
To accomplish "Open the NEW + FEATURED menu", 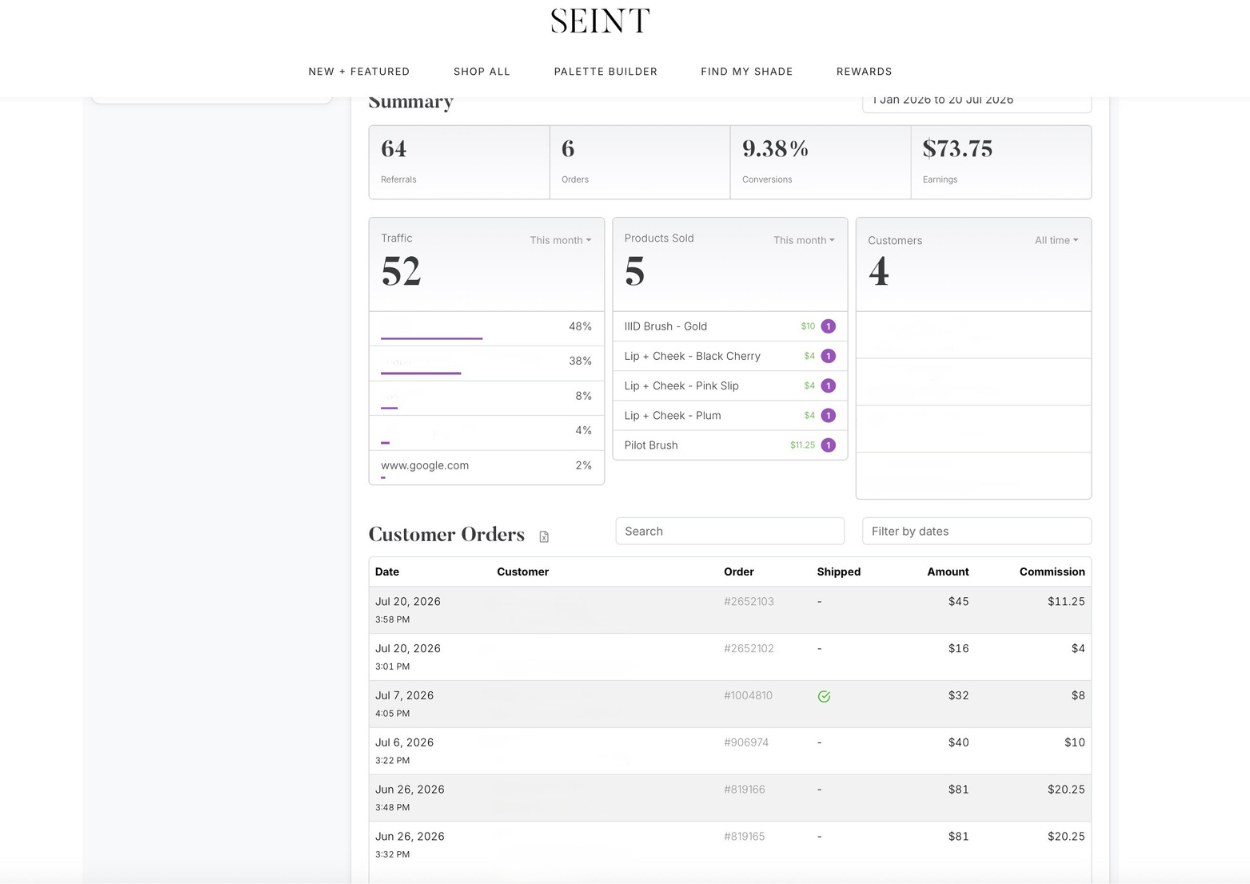I will [359, 72].
